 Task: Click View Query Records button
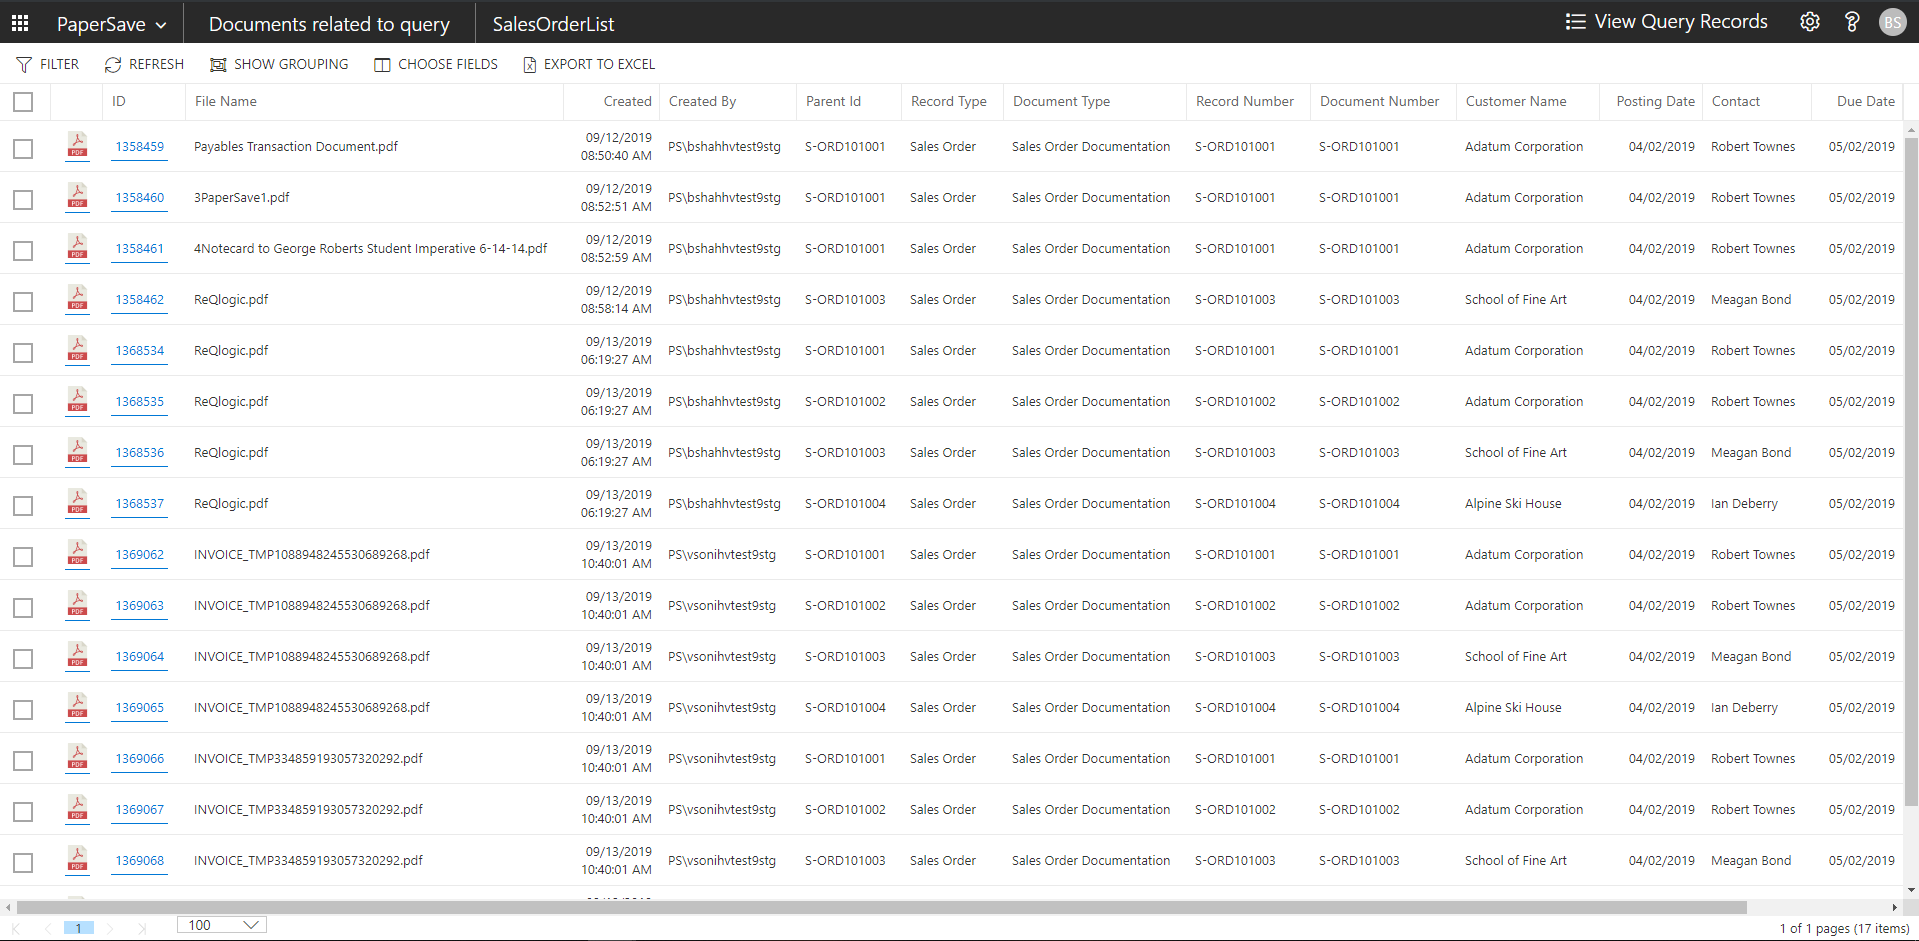tap(1666, 22)
